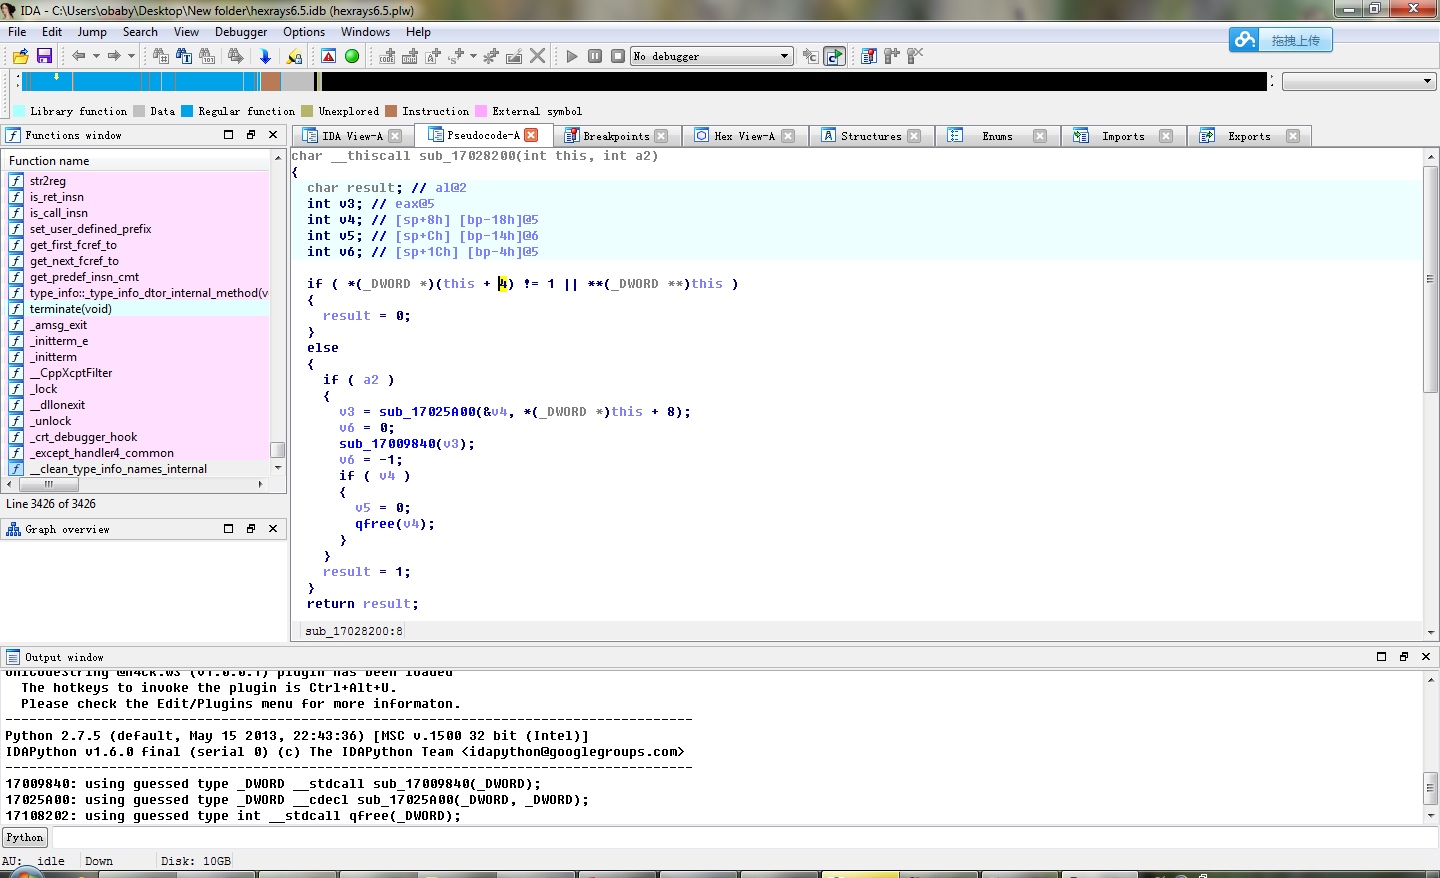Click the cloud upload button labeled 拖拽上传

1281,40
